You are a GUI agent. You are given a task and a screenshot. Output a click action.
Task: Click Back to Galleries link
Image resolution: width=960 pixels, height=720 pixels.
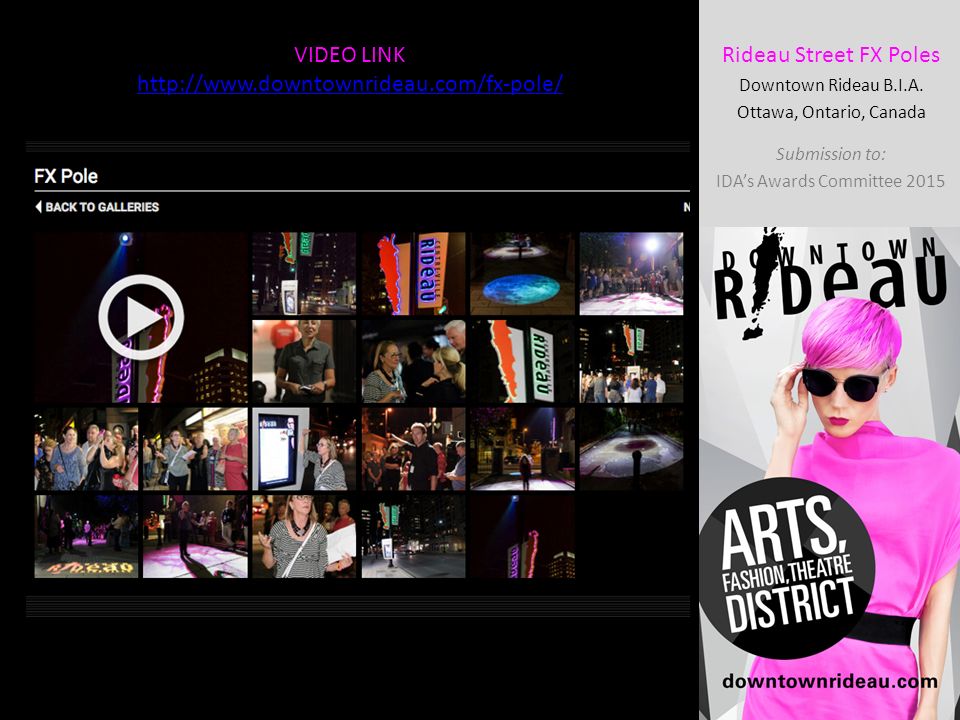point(102,207)
